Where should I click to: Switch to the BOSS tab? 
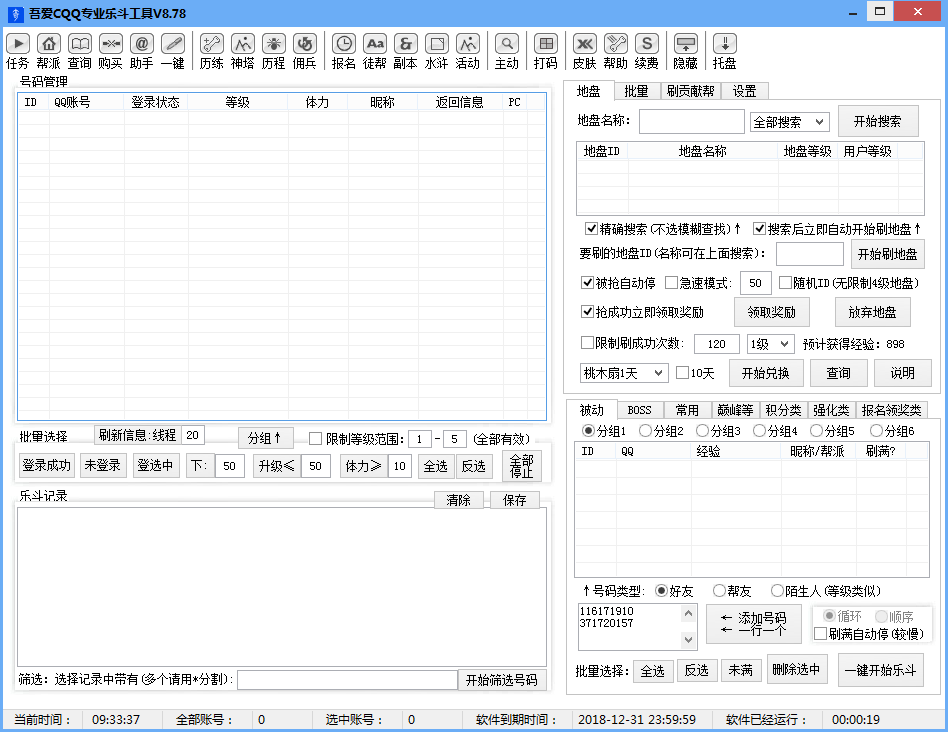[x=640, y=410]
